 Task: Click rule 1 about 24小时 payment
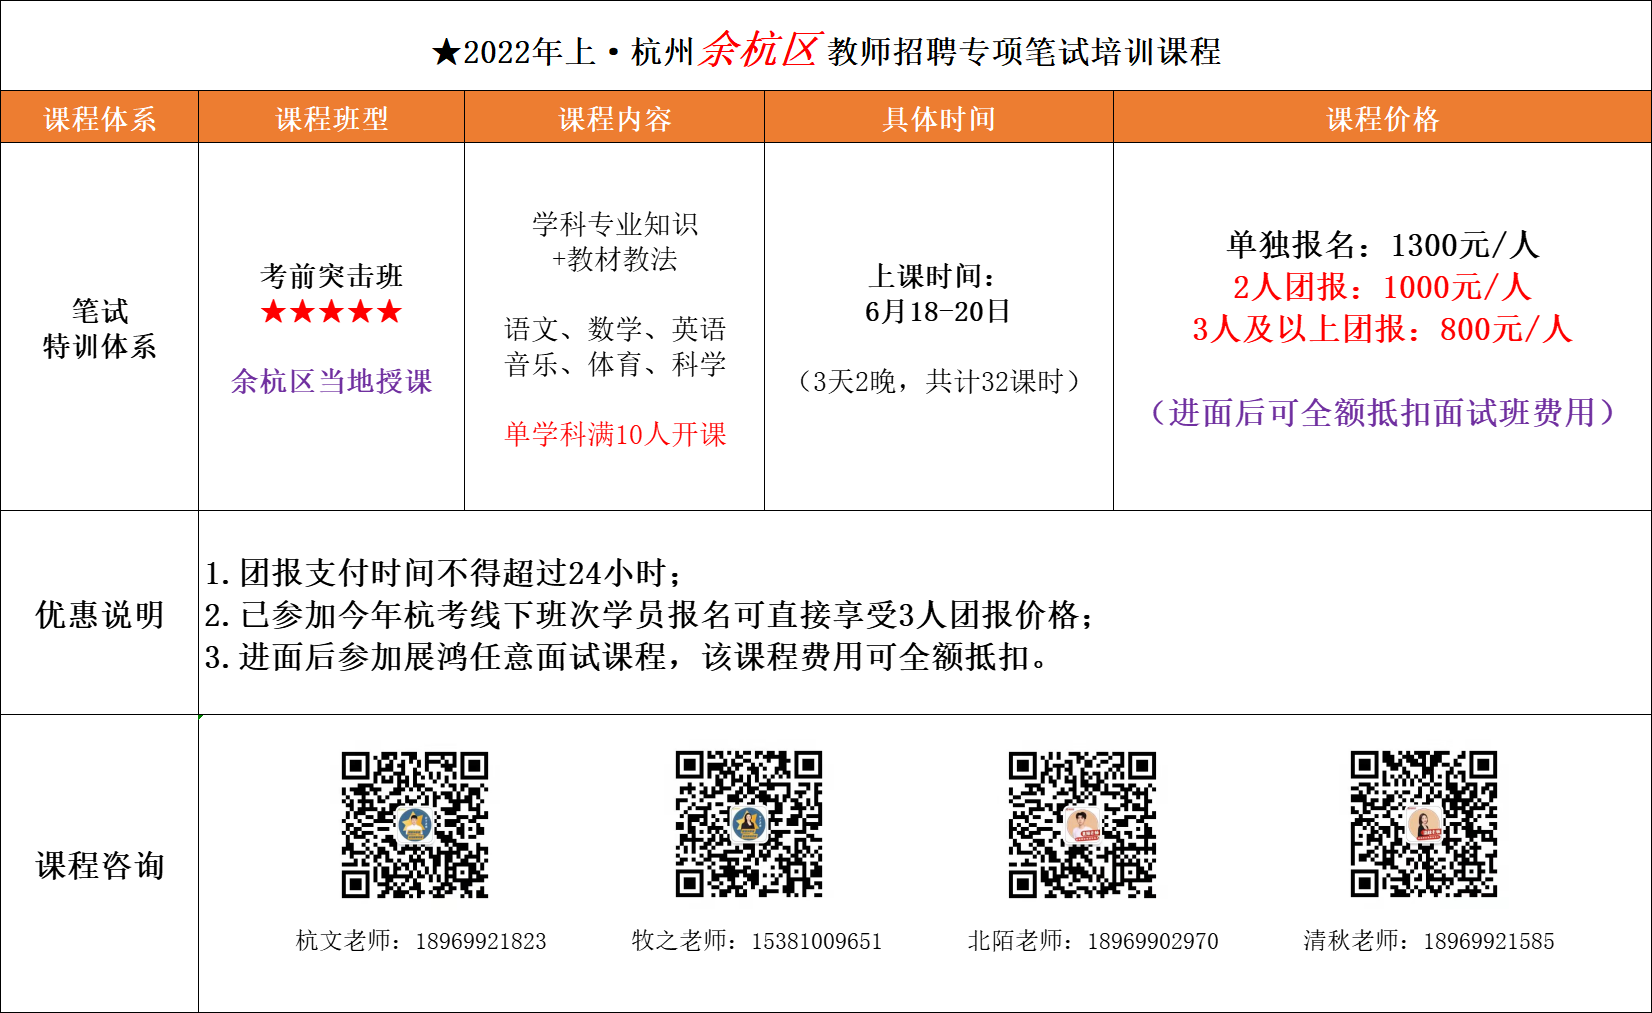444,573
